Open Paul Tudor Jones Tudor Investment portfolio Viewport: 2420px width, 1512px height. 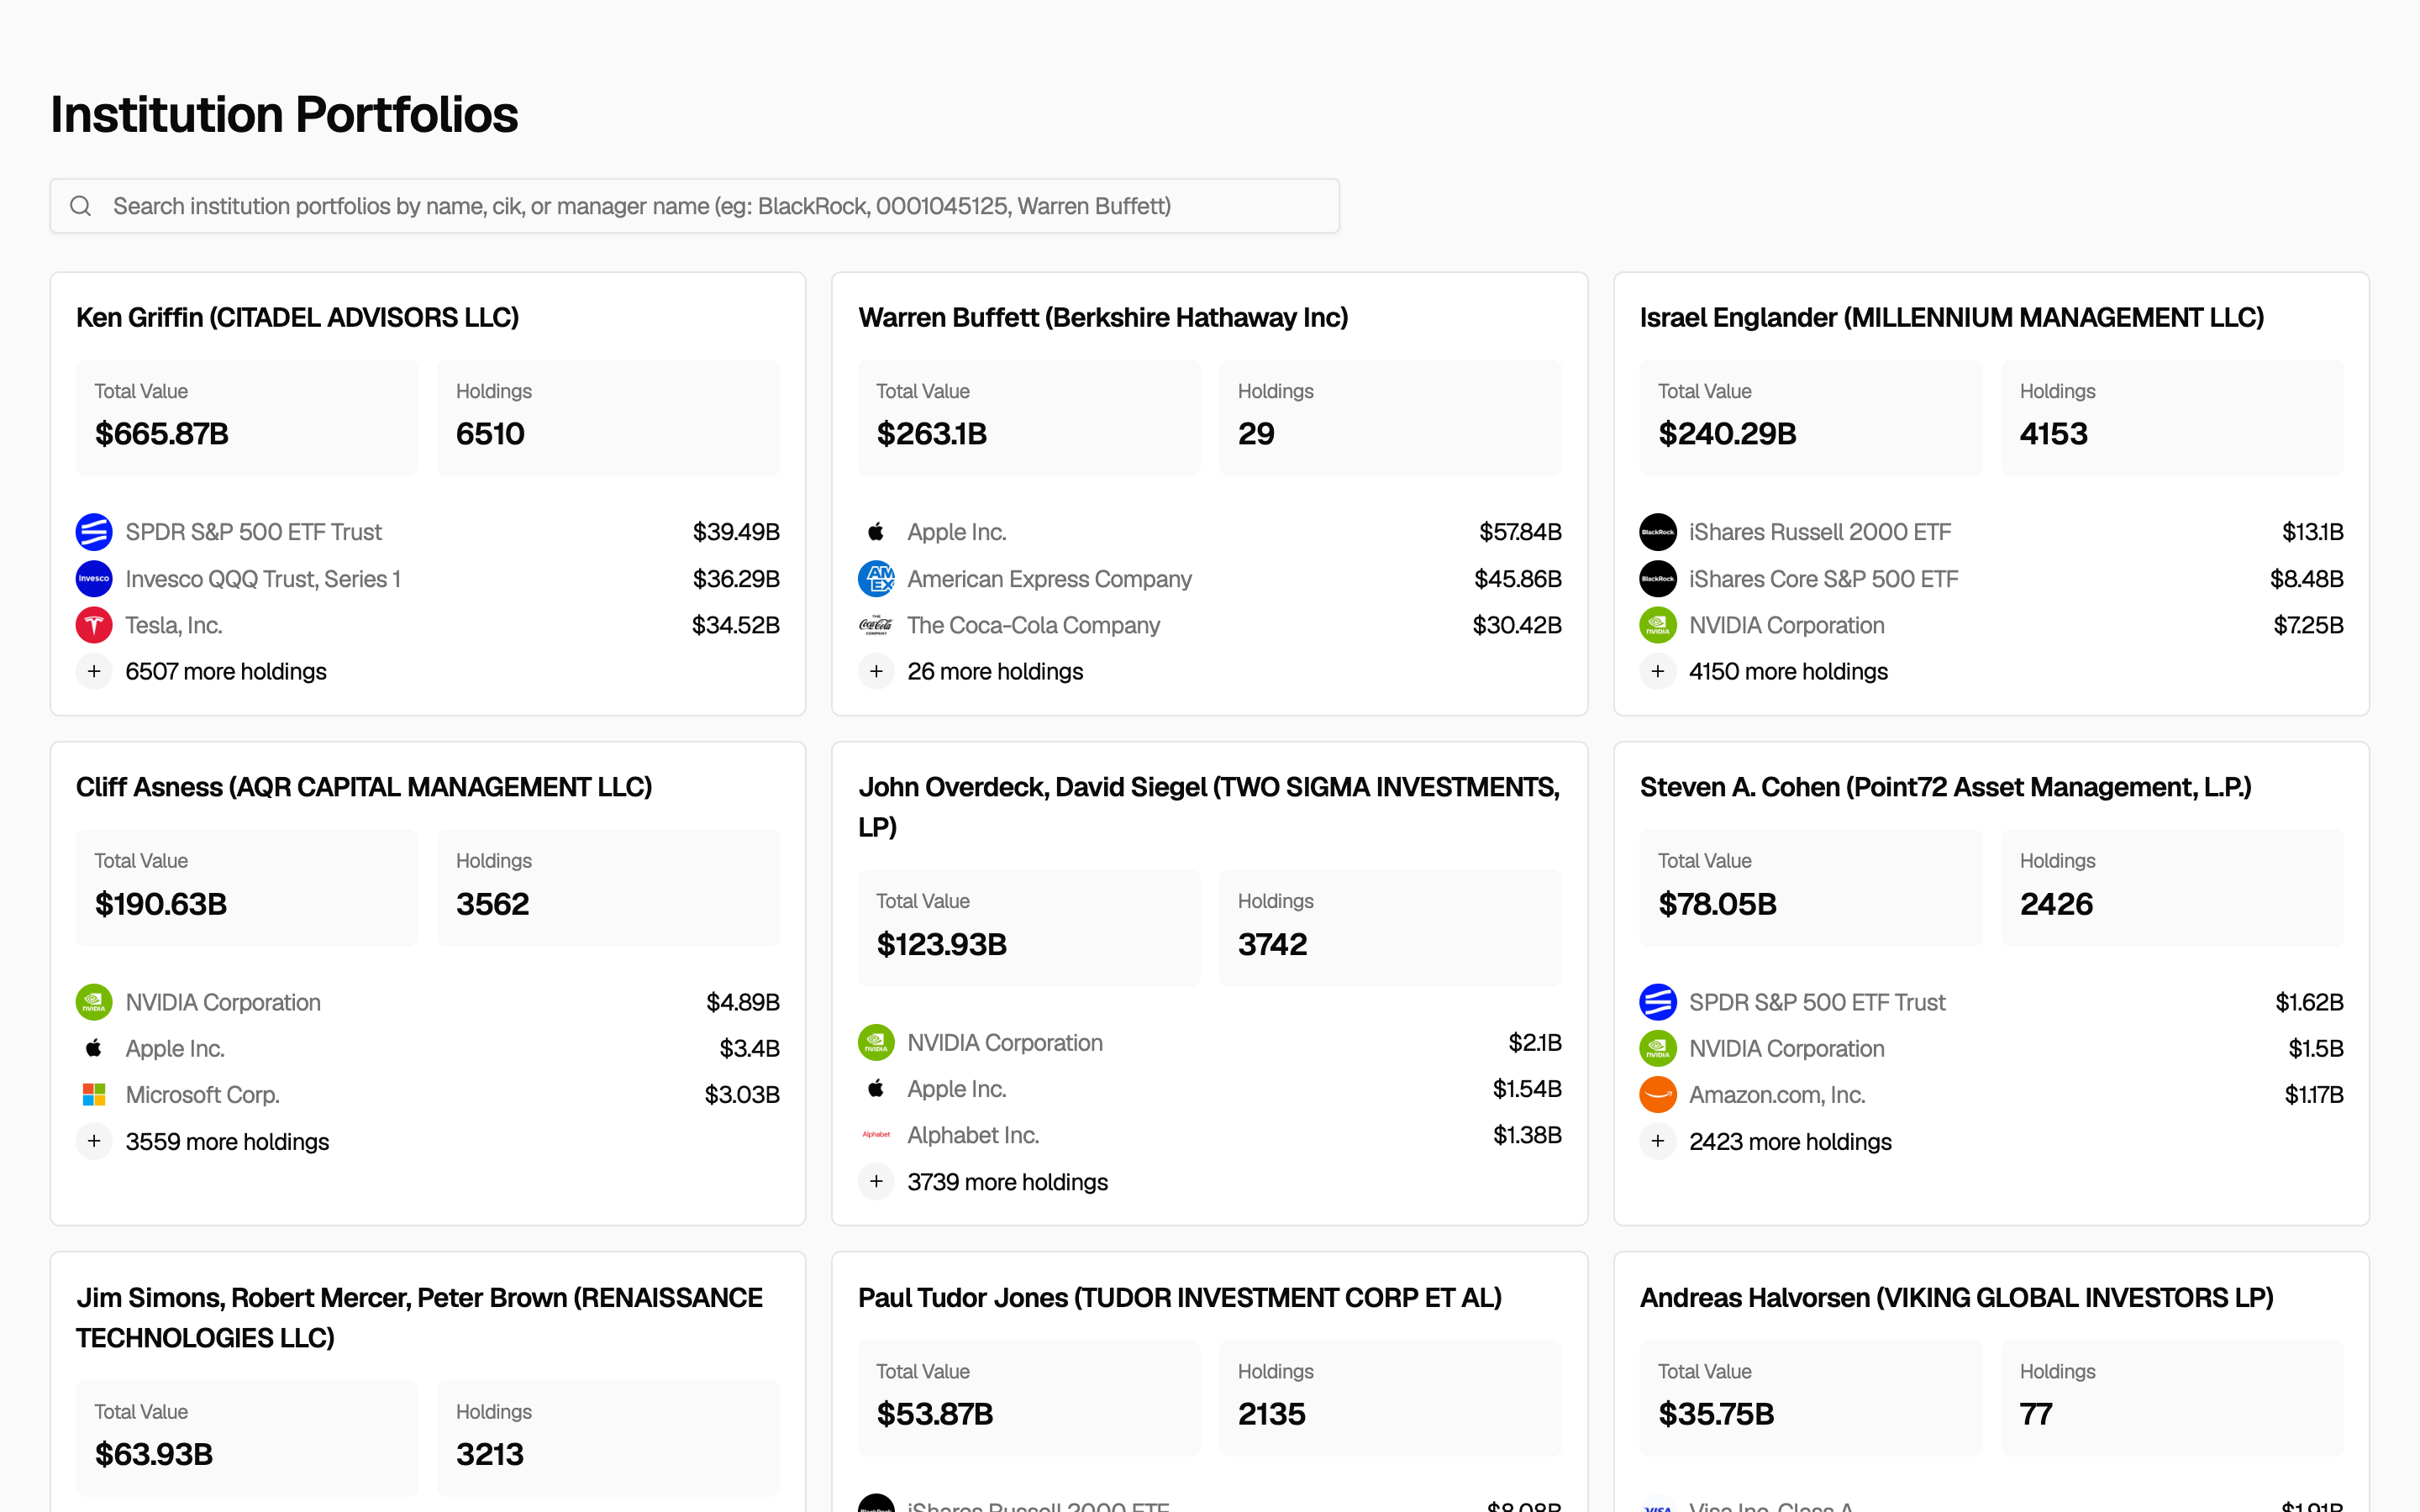pos(1180,1298)
